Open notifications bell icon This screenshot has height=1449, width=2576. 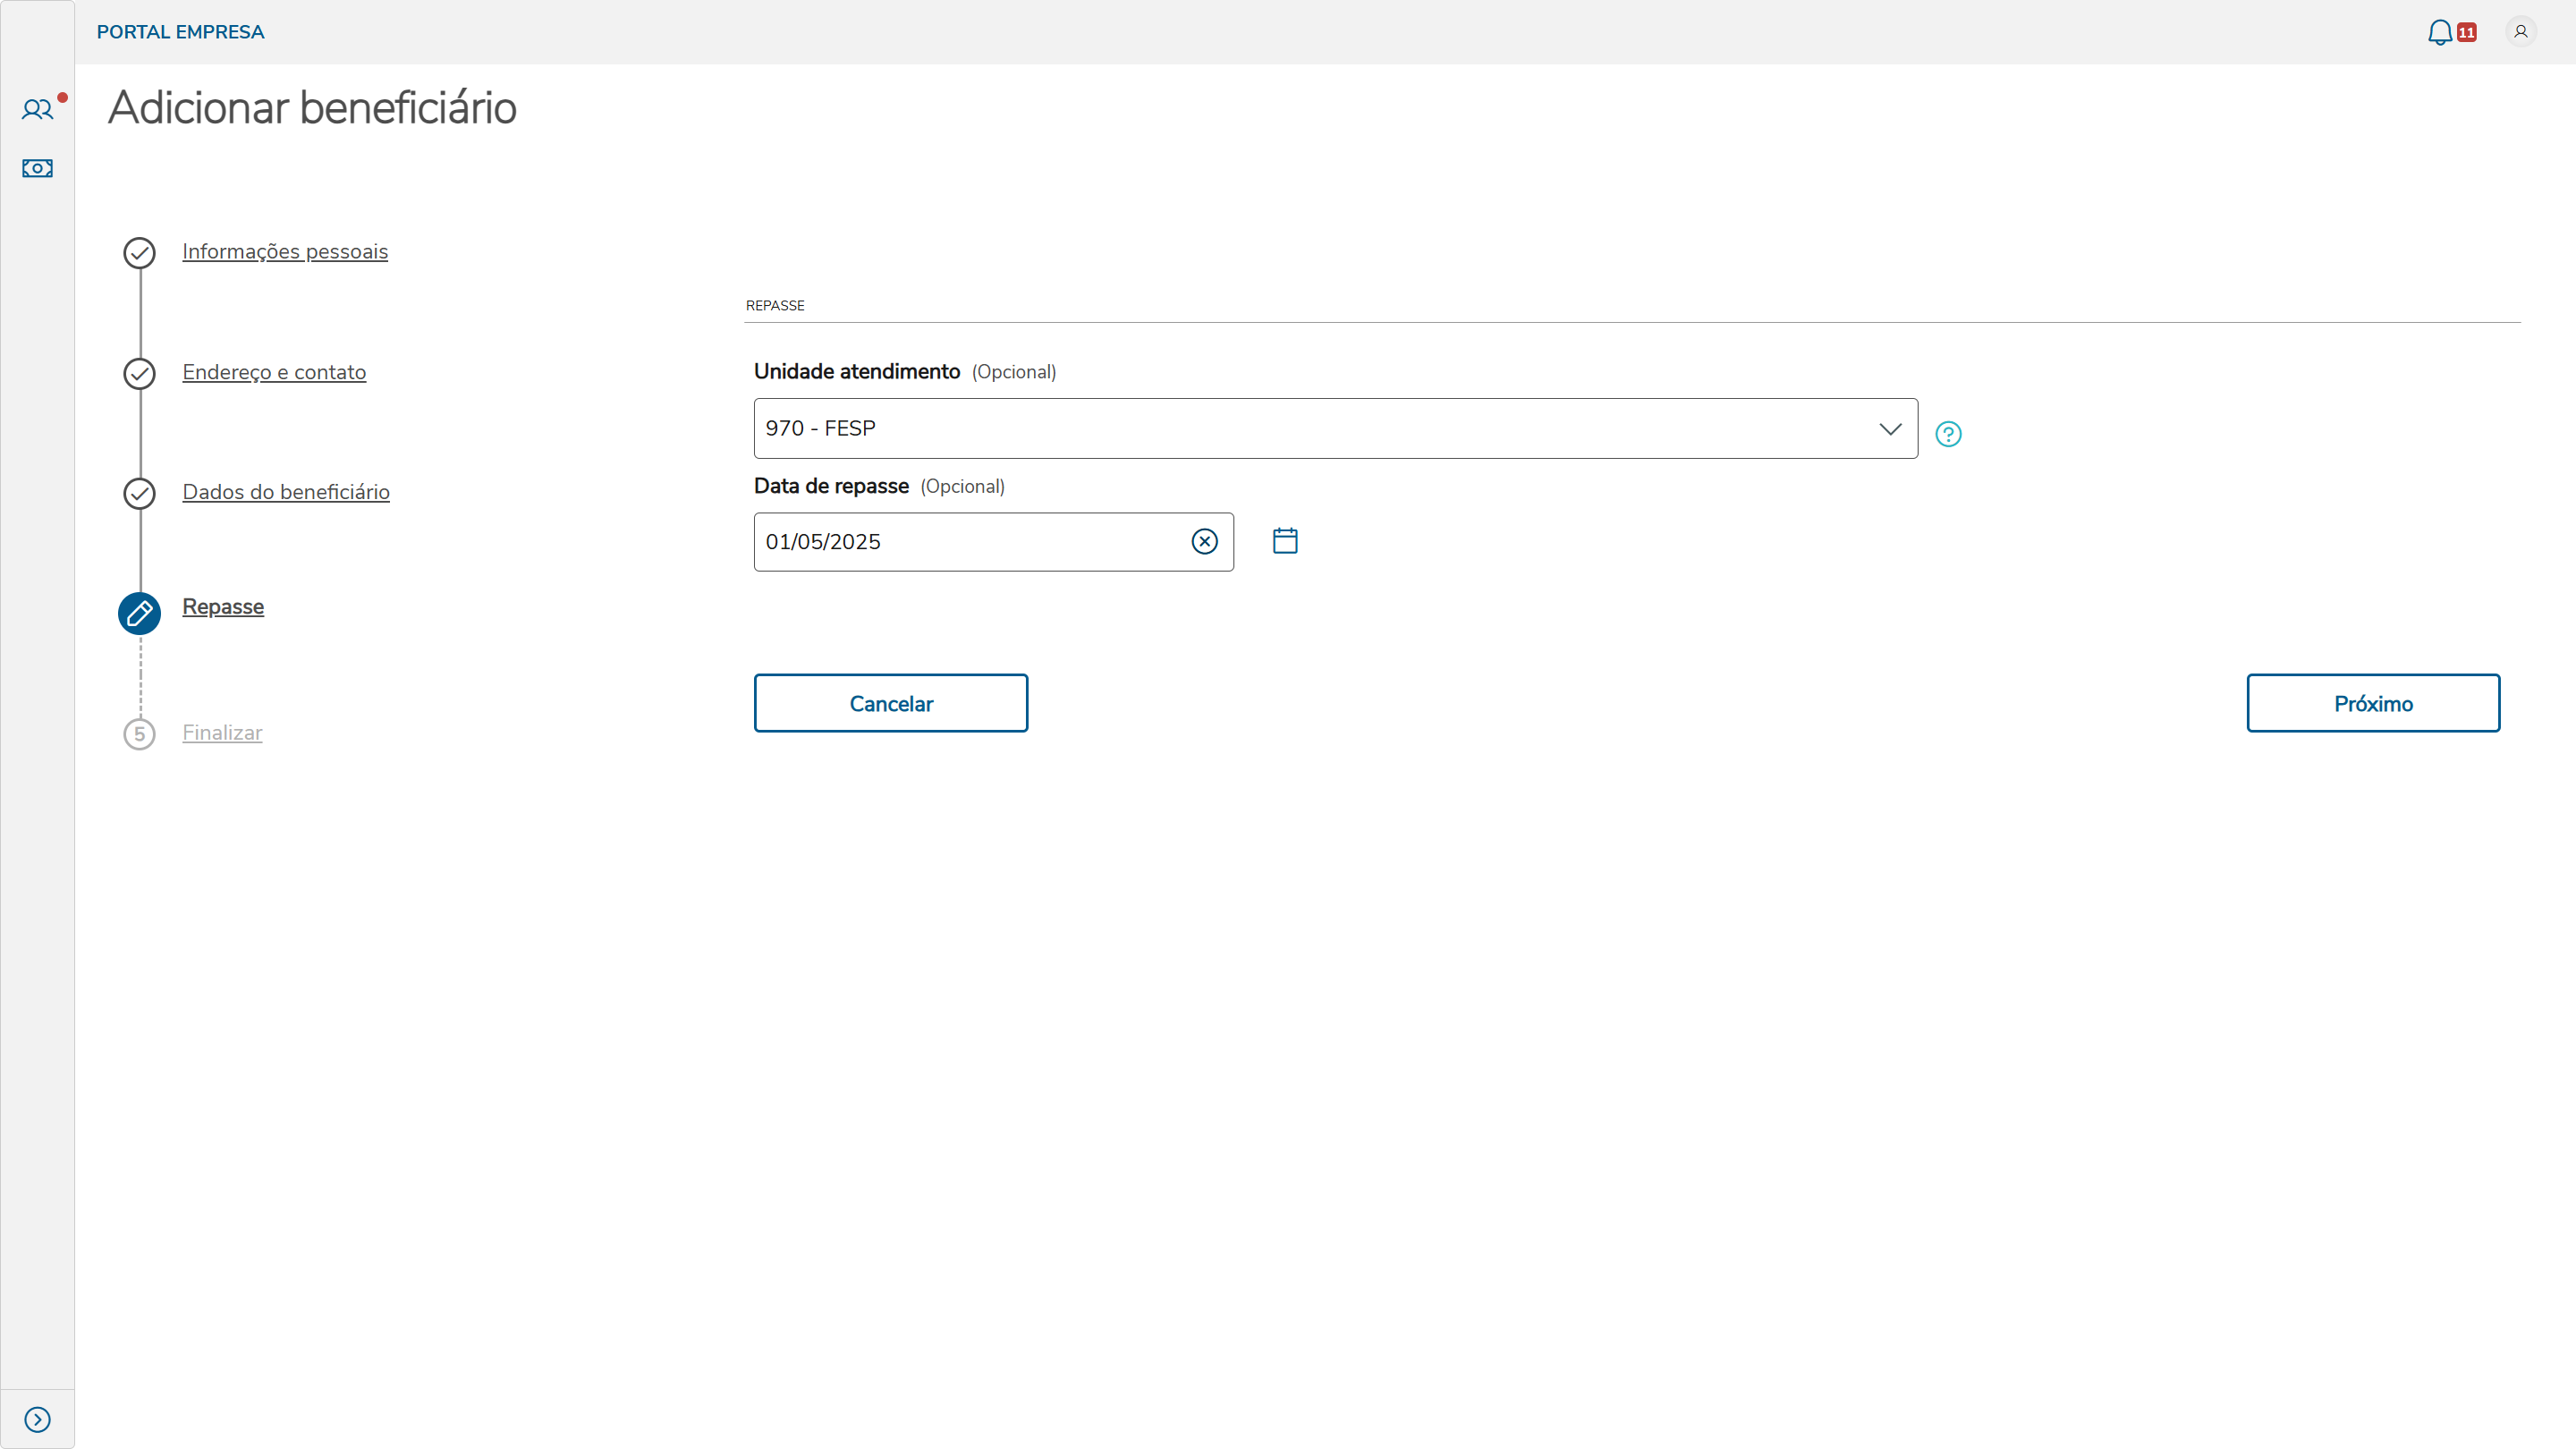click(x=2440, y=32)
